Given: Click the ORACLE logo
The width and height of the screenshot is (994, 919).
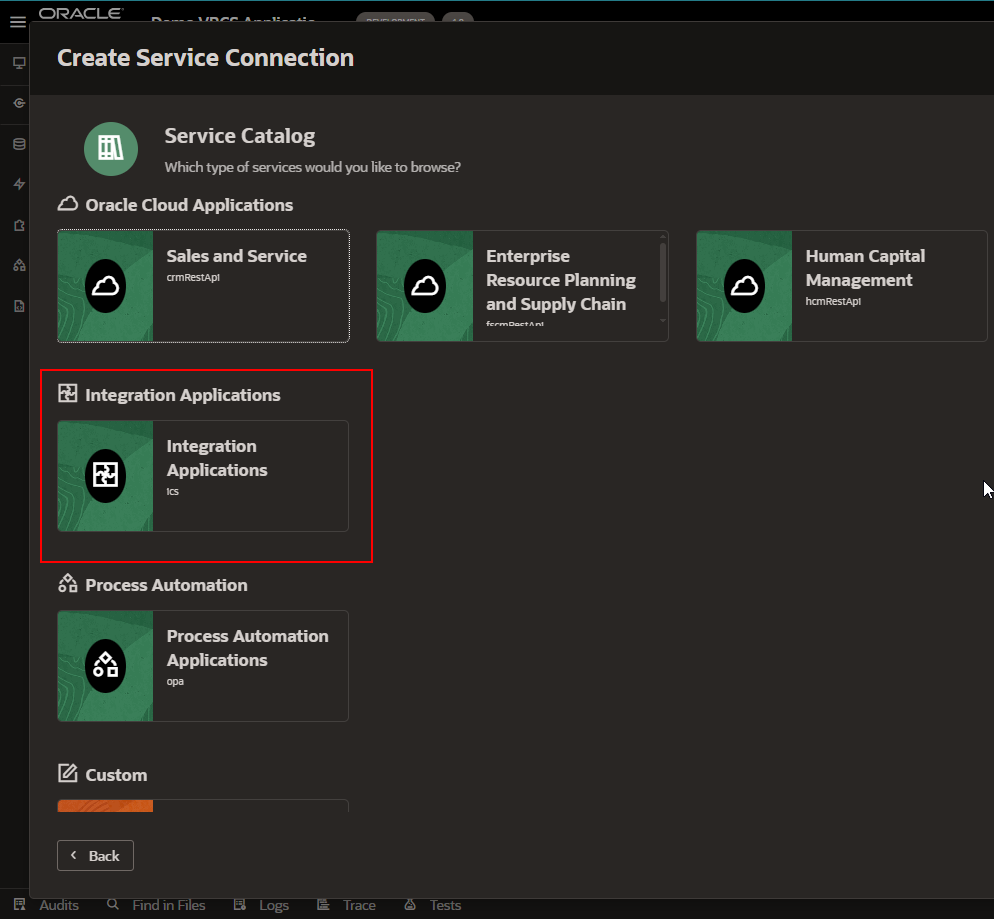Looking at the screenshot, I should pos(81,13).
